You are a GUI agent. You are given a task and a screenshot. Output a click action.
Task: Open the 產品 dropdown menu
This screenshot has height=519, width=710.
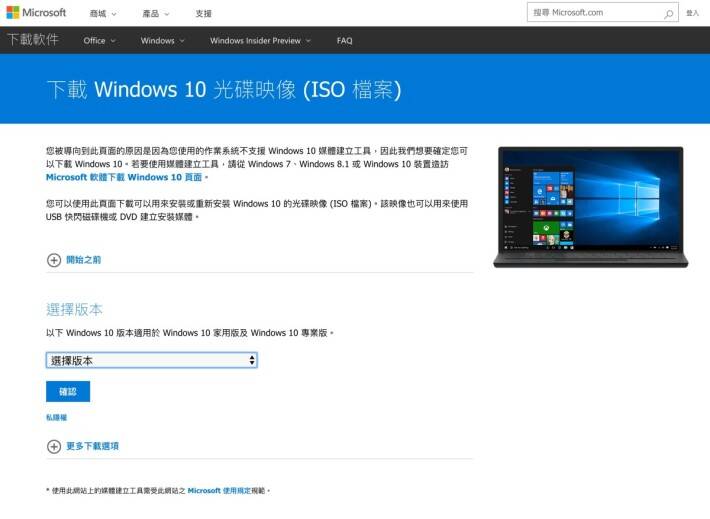[156, 14]
